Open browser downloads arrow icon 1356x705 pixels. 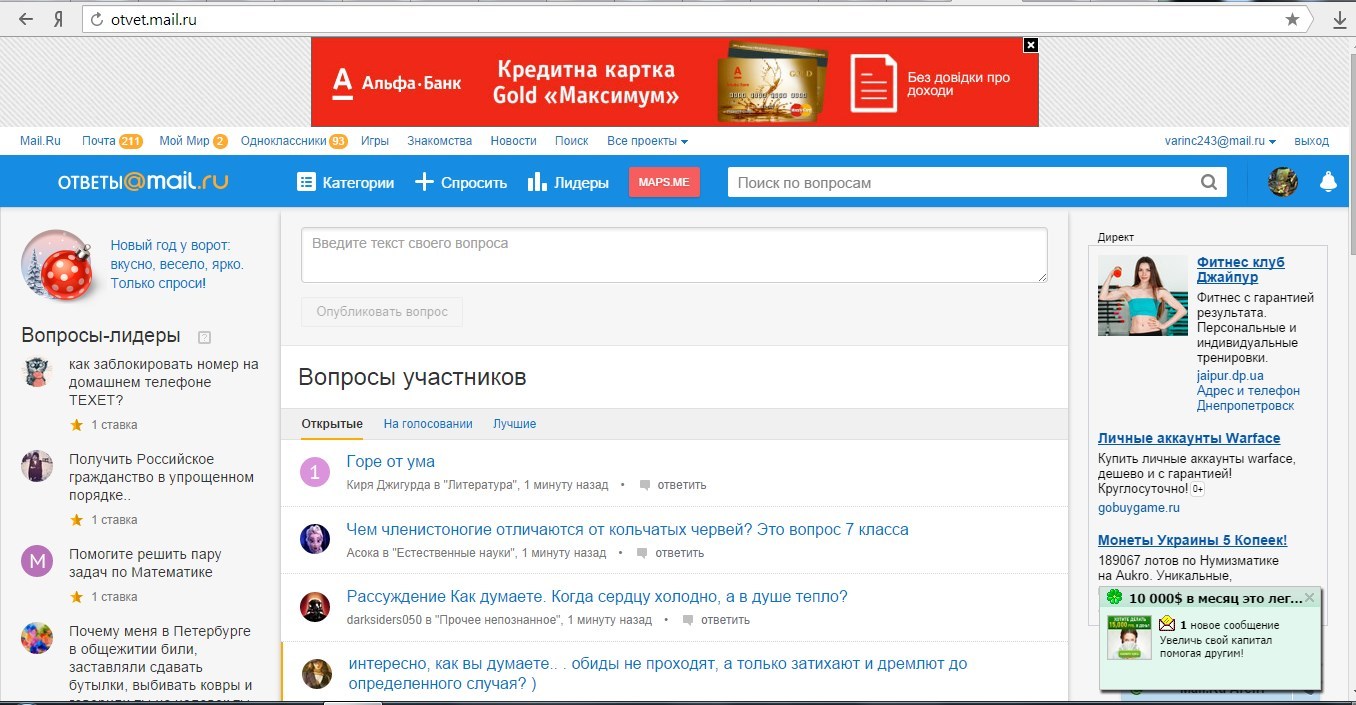(1339, 20)
